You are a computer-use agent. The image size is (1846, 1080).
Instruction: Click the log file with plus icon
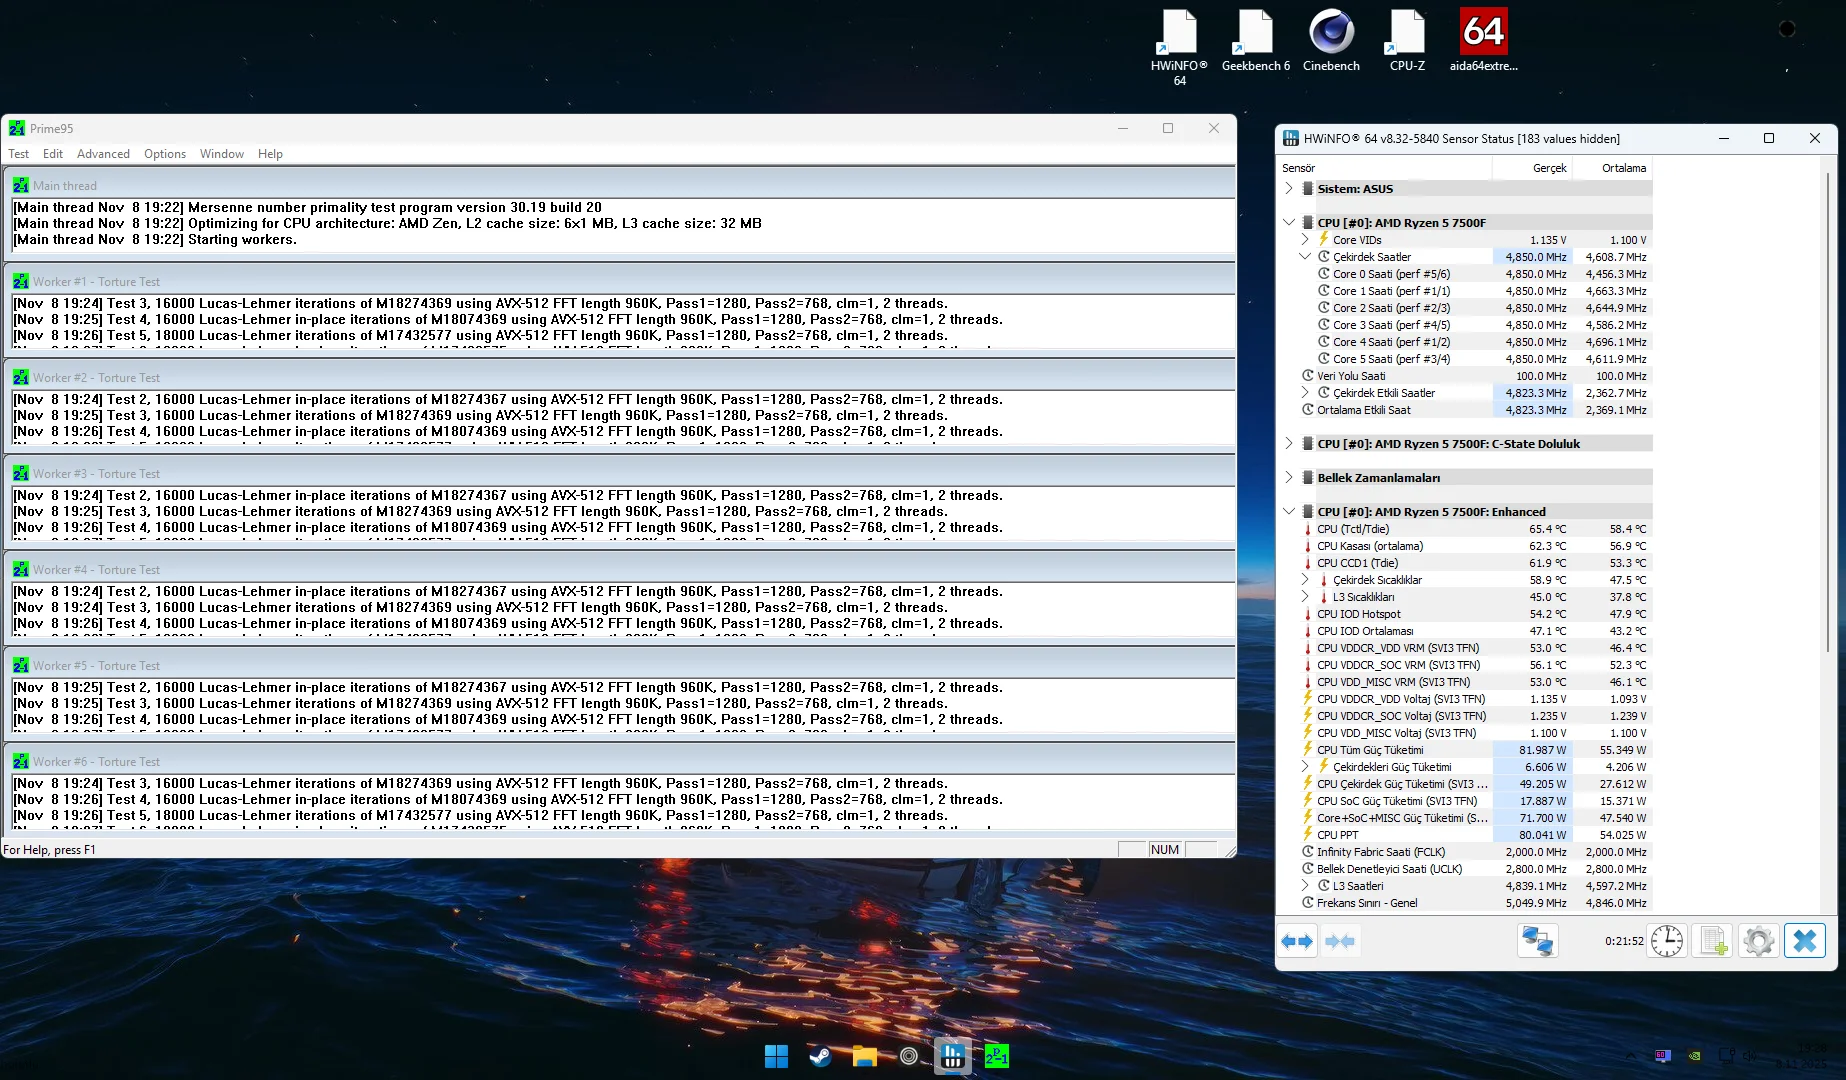(1713, 941)
